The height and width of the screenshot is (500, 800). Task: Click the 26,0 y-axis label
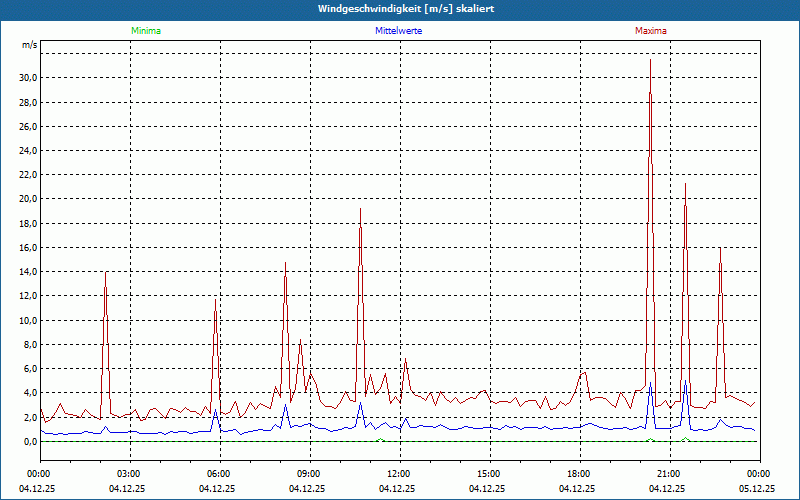(x=28, y=127)
